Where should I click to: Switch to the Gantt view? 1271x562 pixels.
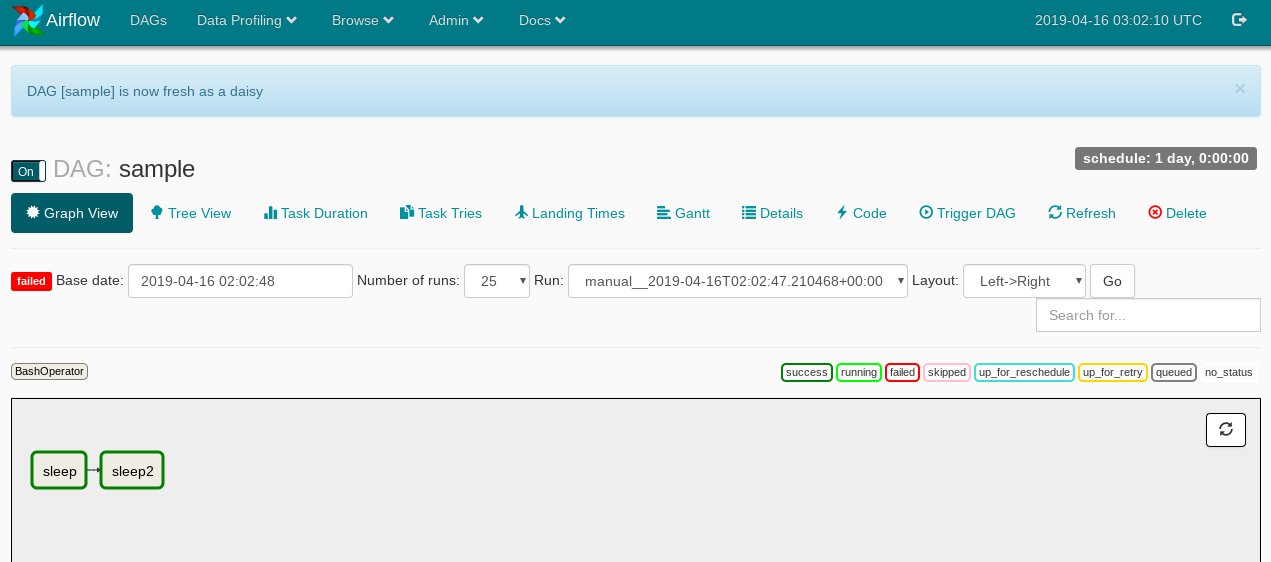683,213
